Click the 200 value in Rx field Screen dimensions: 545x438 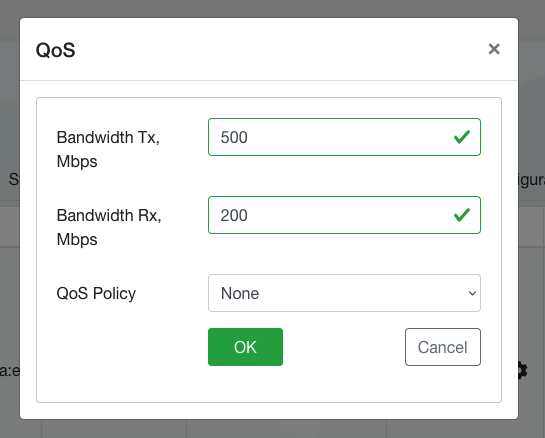234,215
